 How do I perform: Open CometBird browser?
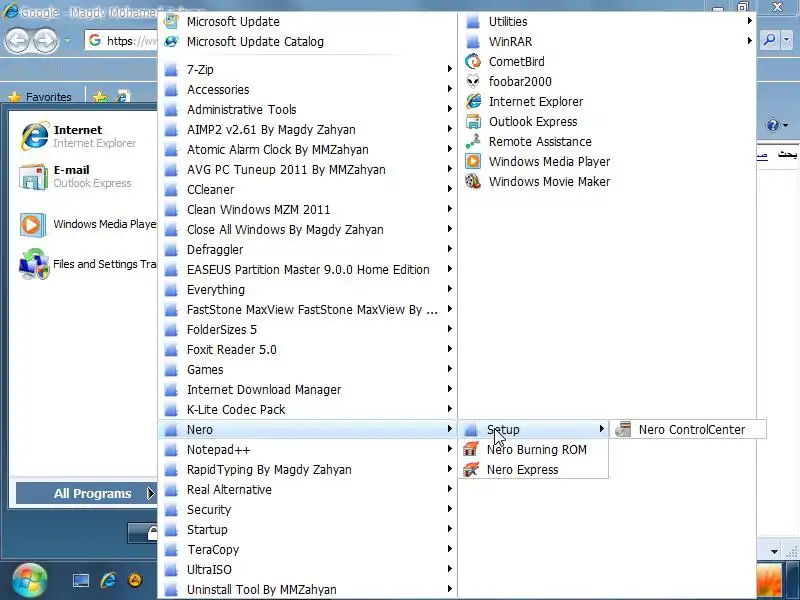tap(607, 62)
